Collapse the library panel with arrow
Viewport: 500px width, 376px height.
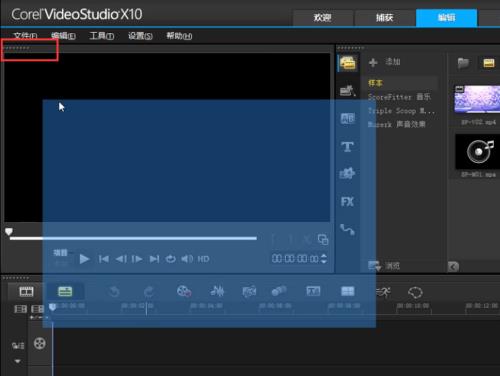[x=453, y=266]
